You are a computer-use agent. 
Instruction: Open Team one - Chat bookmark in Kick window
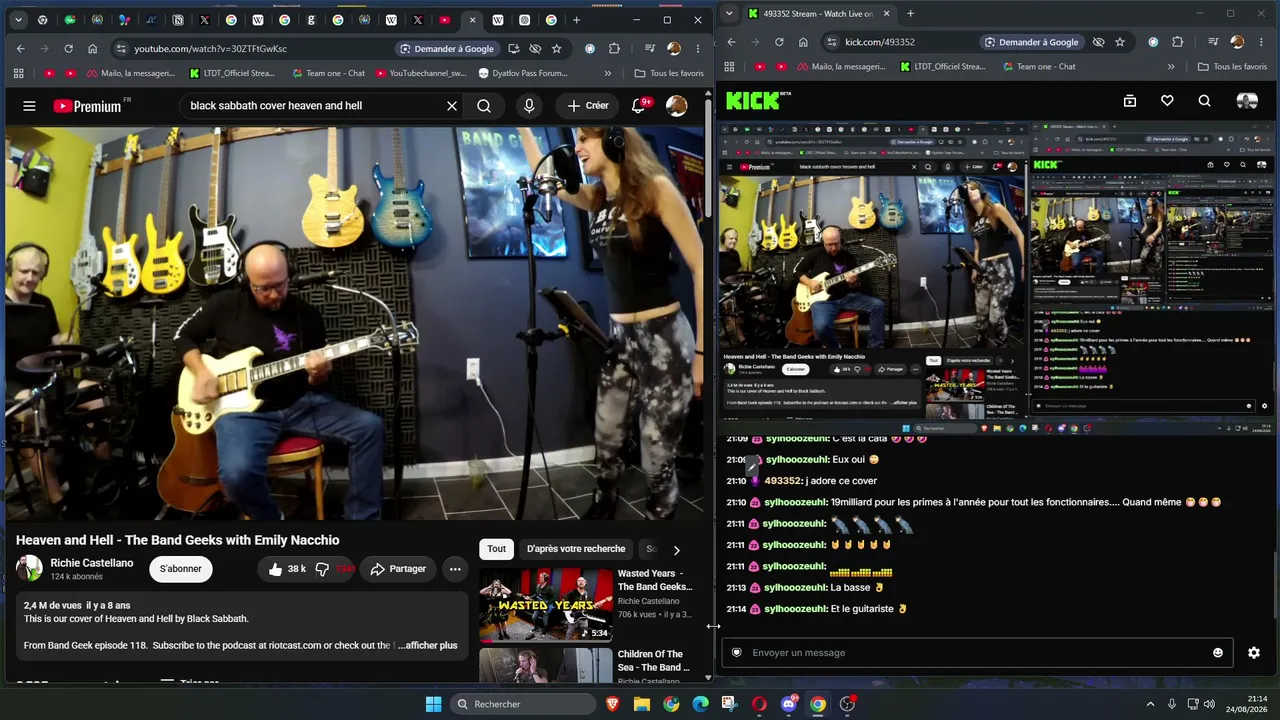(1037, 67)
